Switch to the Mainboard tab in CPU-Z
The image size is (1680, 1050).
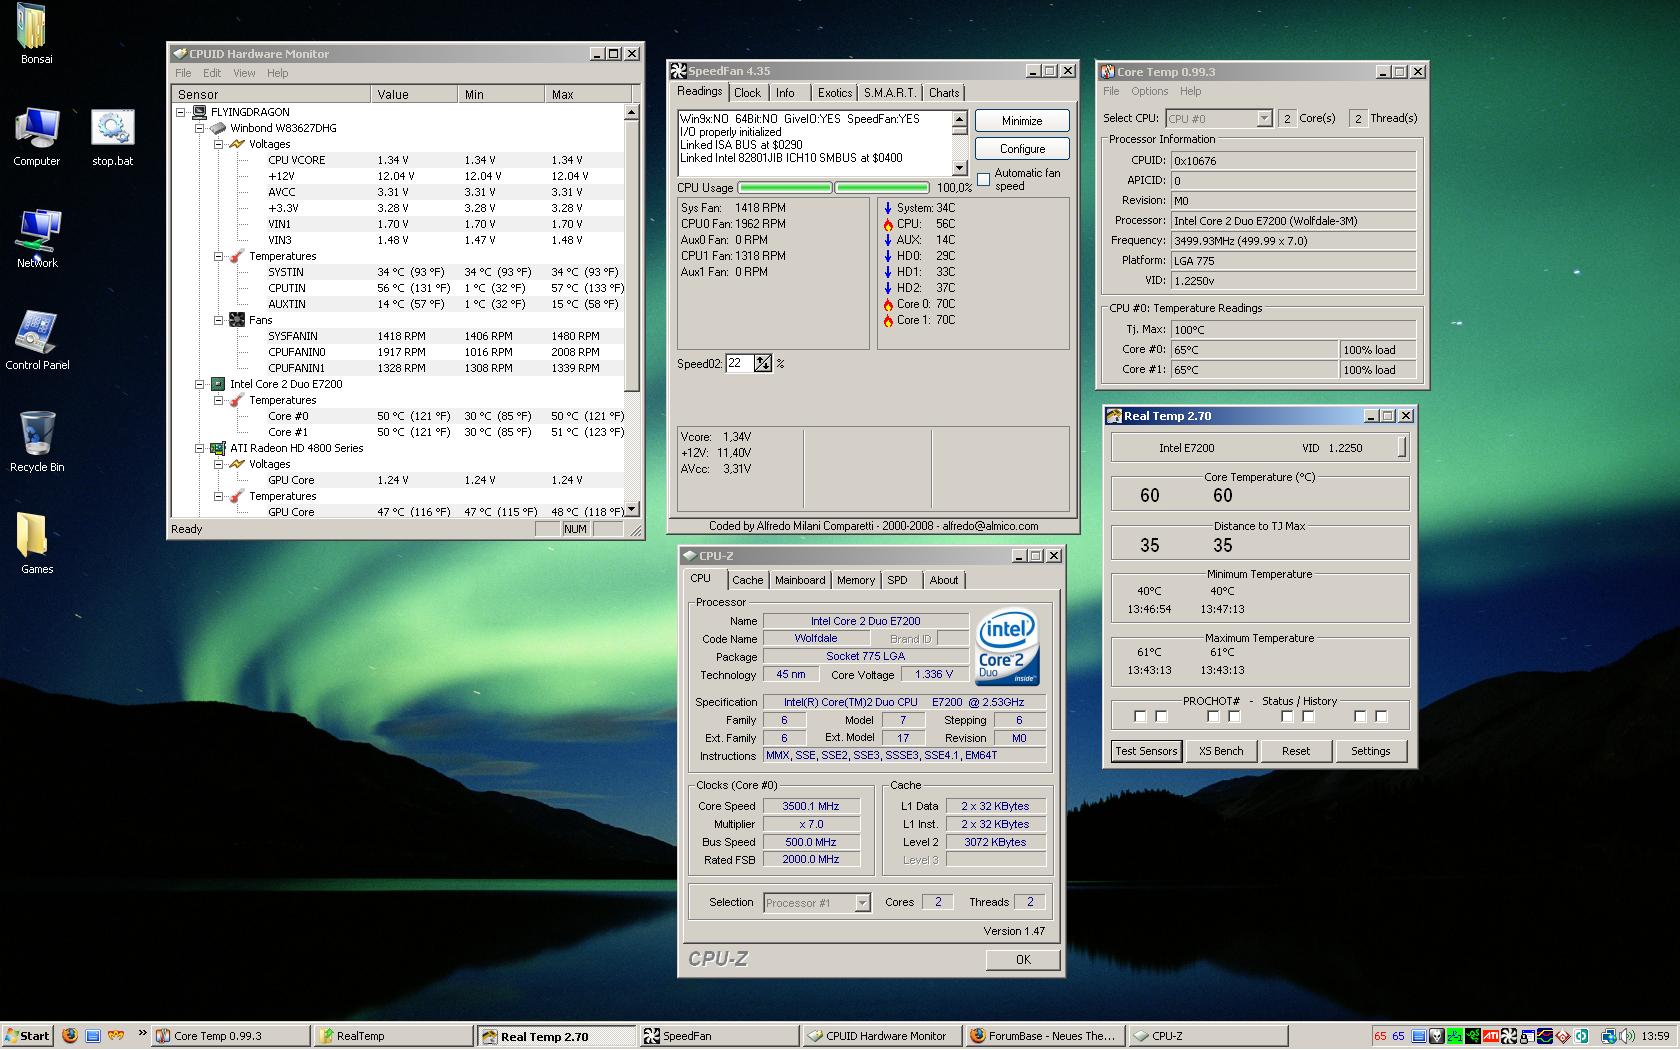800,580
